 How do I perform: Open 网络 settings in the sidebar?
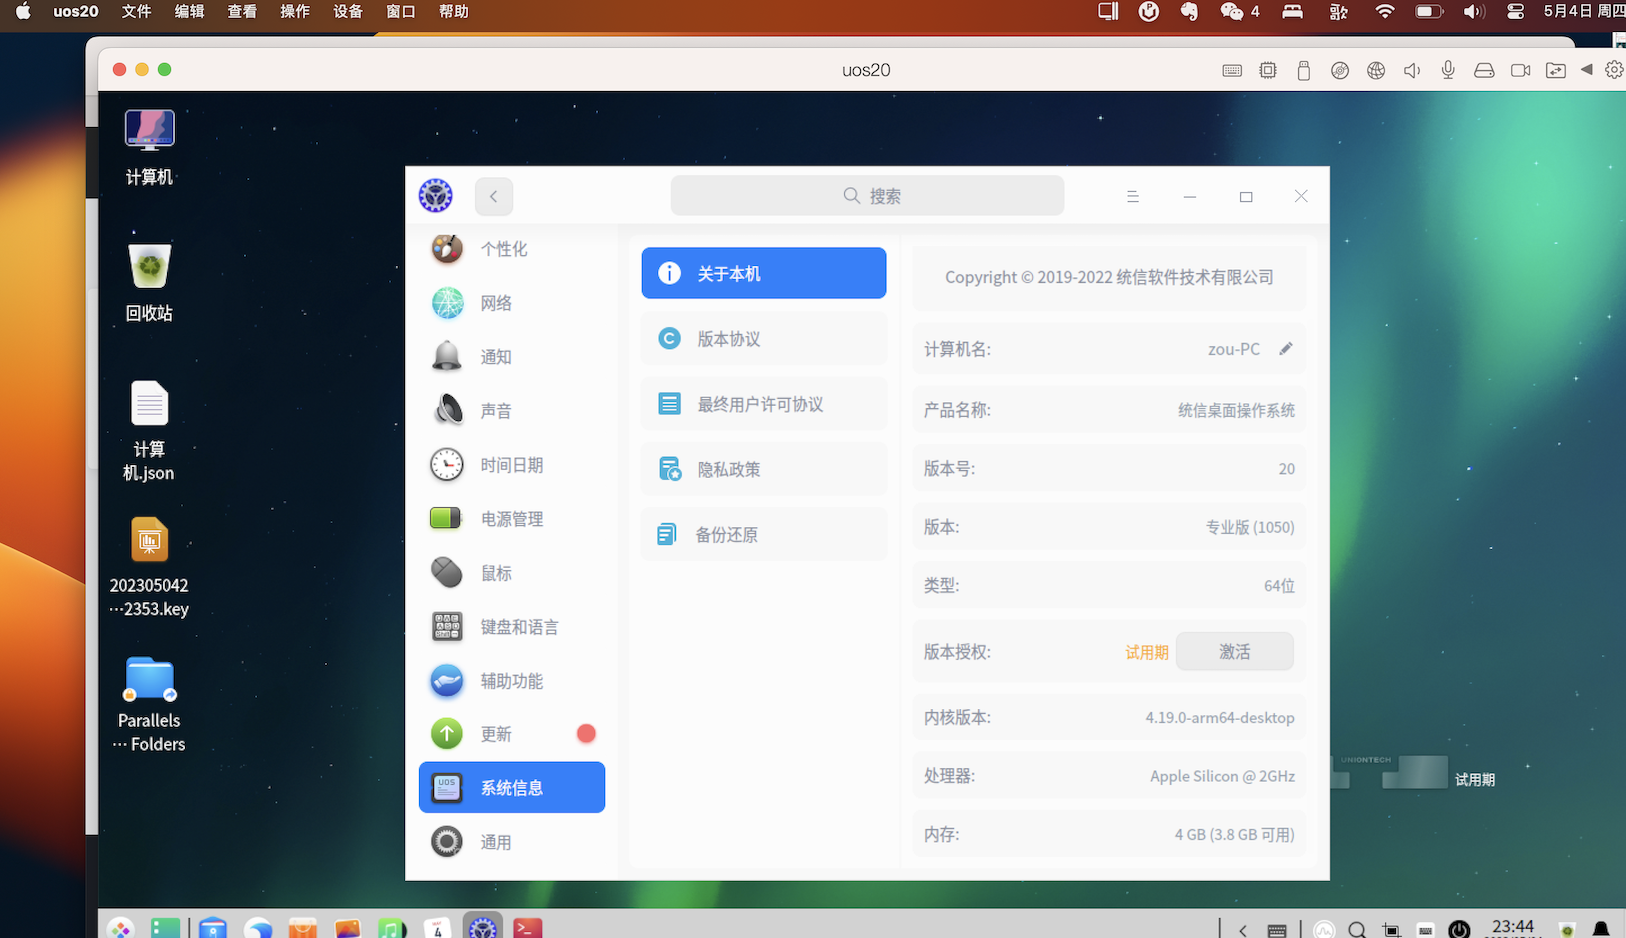pyautogui.click(x=512, y=303)
